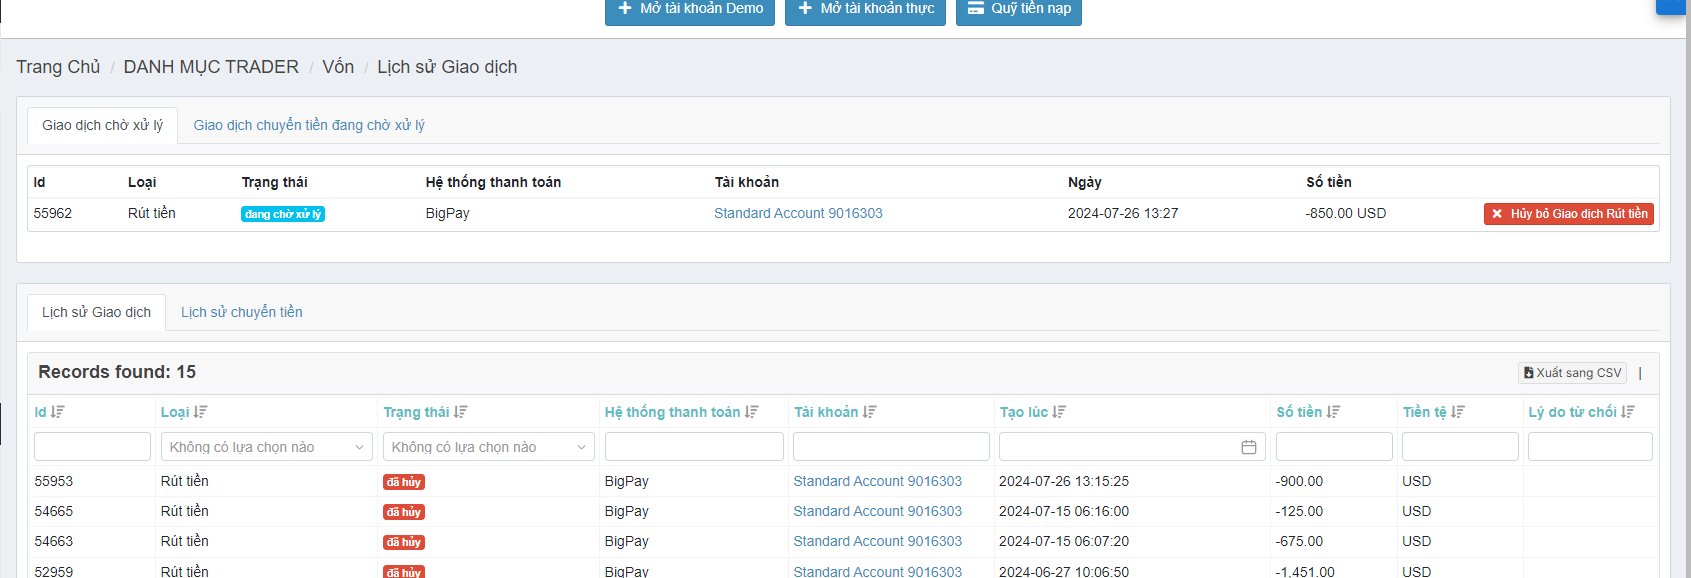
Task: Open the Vốn breadcrumb link
Action: click(x=338, y=67)
